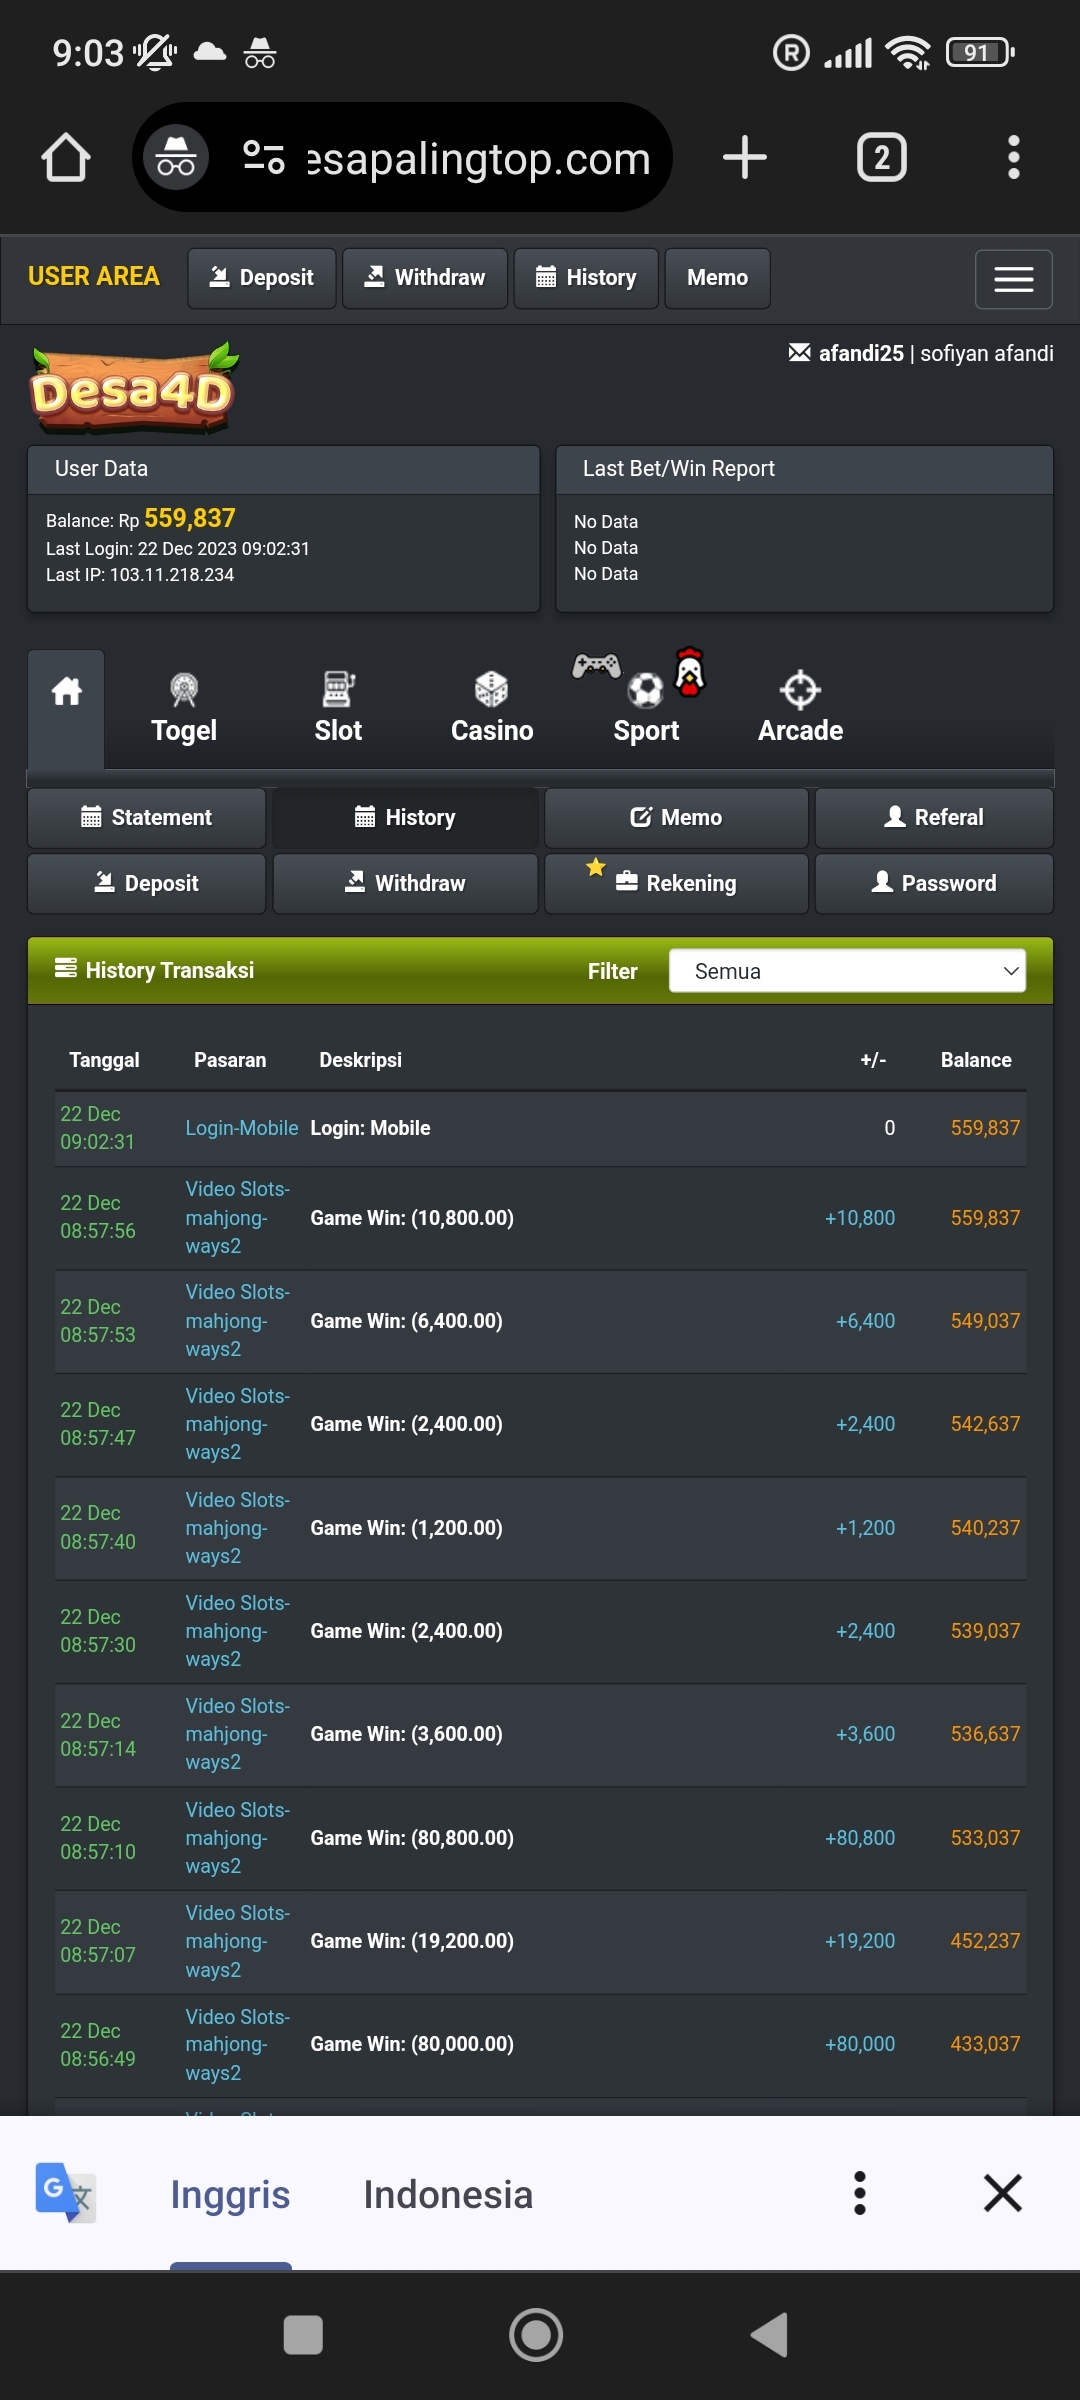Open the Filter dropdown set to Semua
Viewport: 1080px width, 2400px height.
(847, 971)
